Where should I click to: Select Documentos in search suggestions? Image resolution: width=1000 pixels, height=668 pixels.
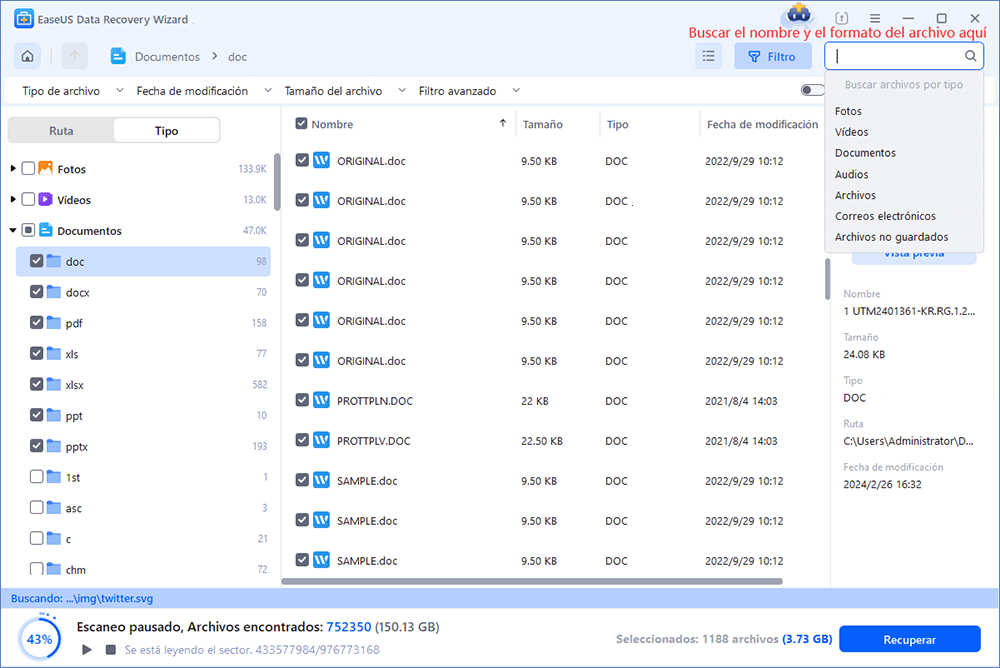[865, 153]
